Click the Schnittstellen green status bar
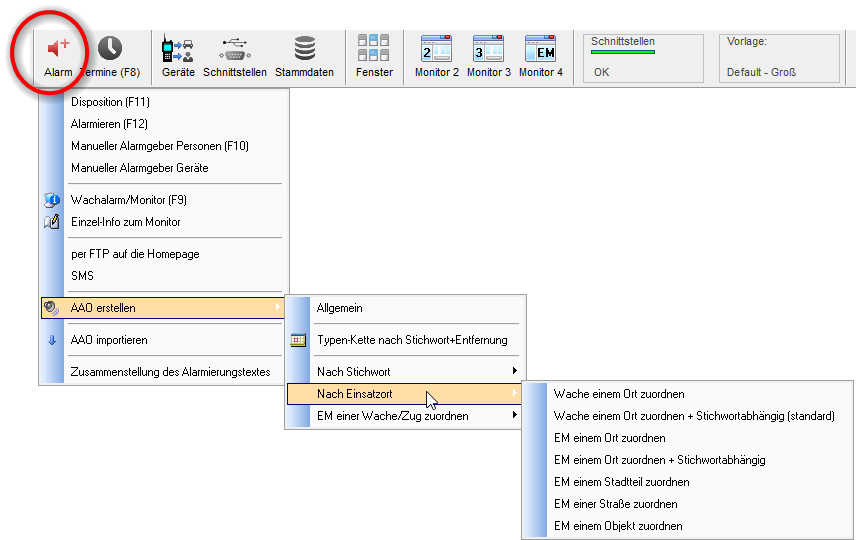 click(623, 52)
